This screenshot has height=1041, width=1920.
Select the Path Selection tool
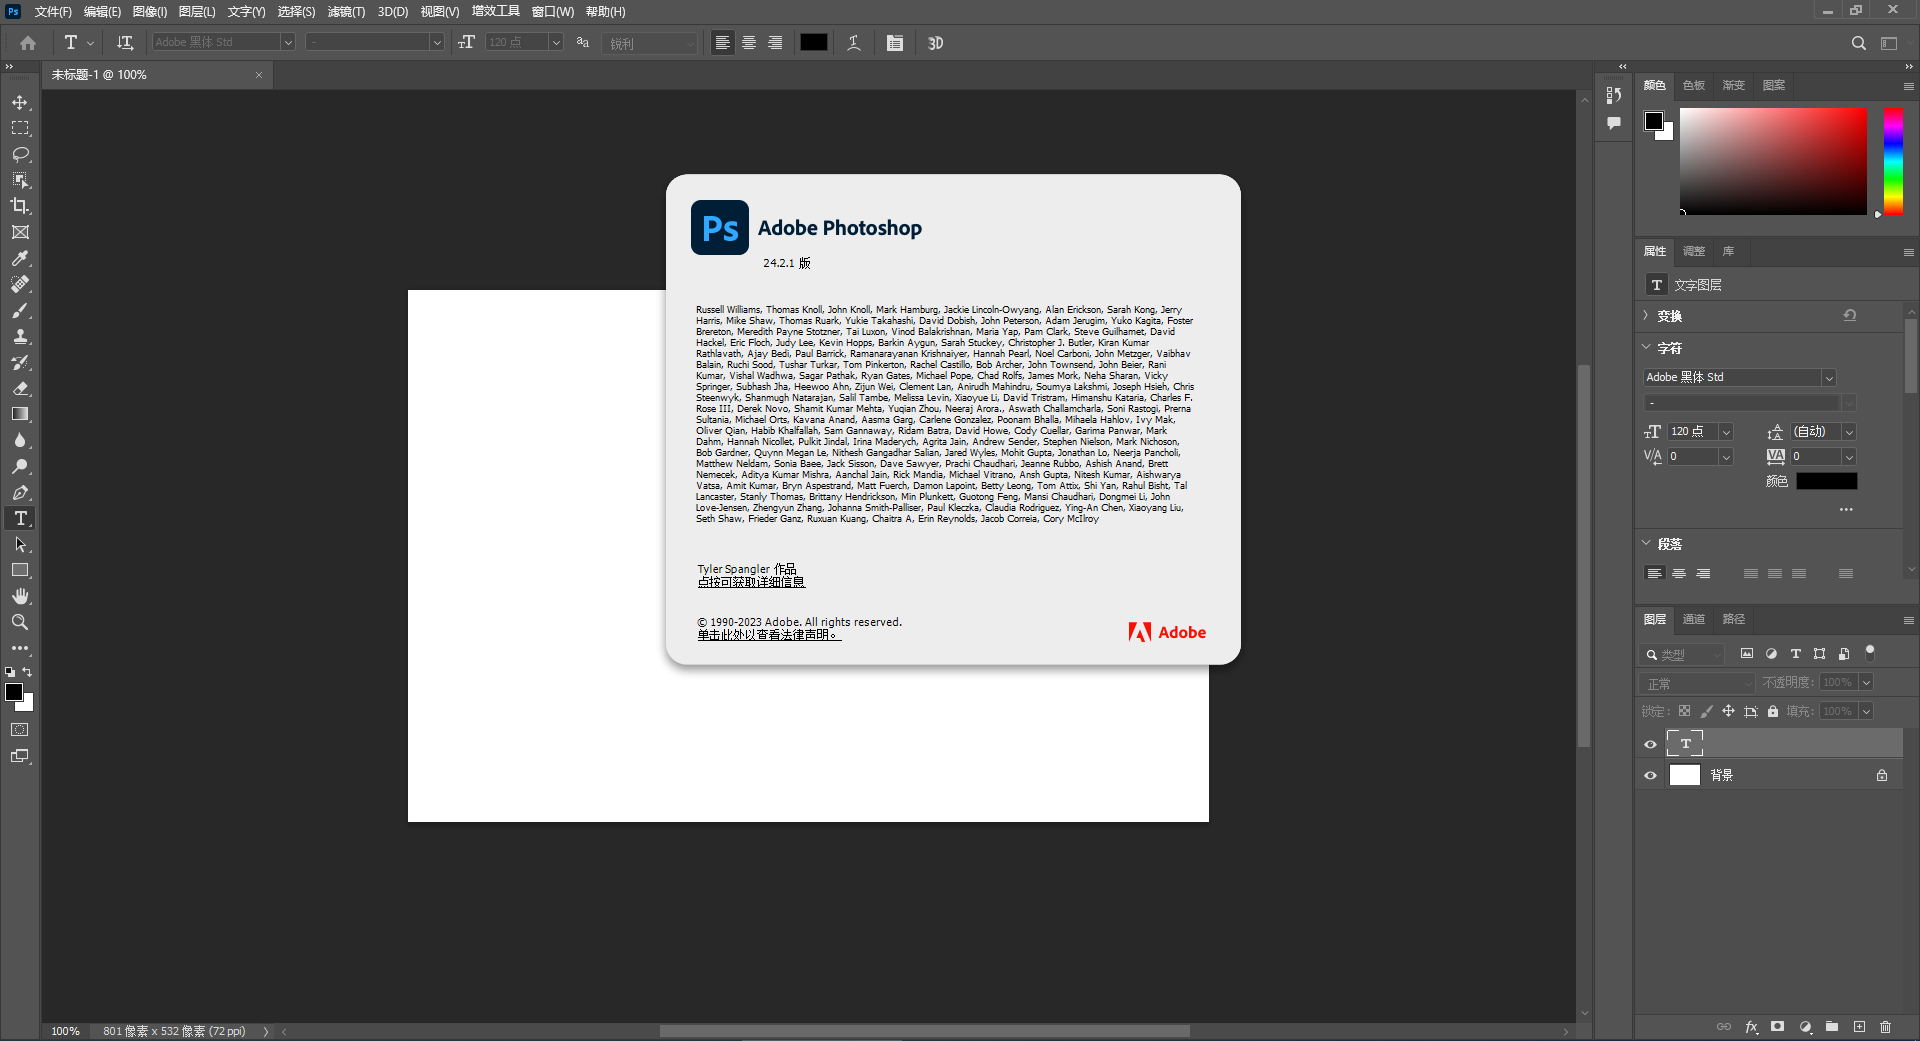coord(20,544)
